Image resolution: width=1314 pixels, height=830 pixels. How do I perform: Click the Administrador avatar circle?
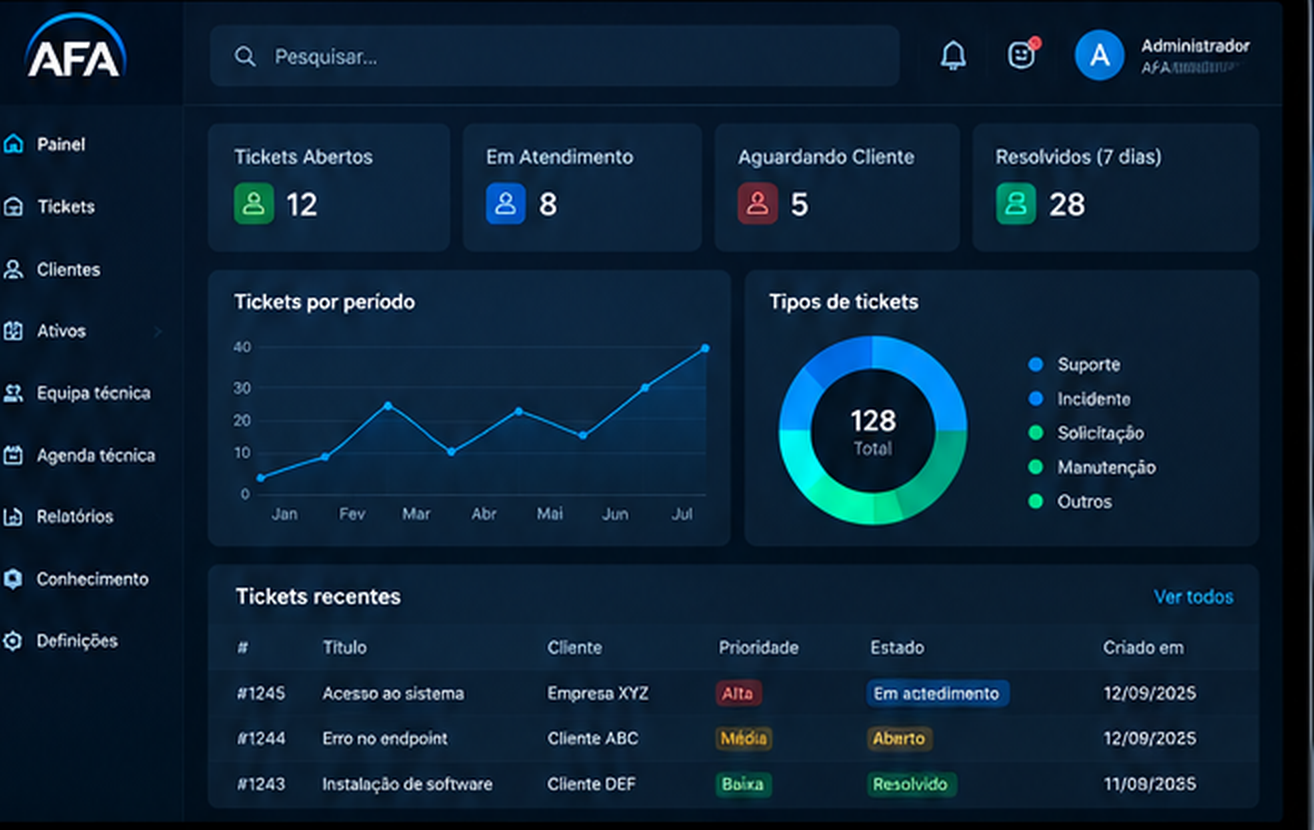click(x=1099, y=56)
